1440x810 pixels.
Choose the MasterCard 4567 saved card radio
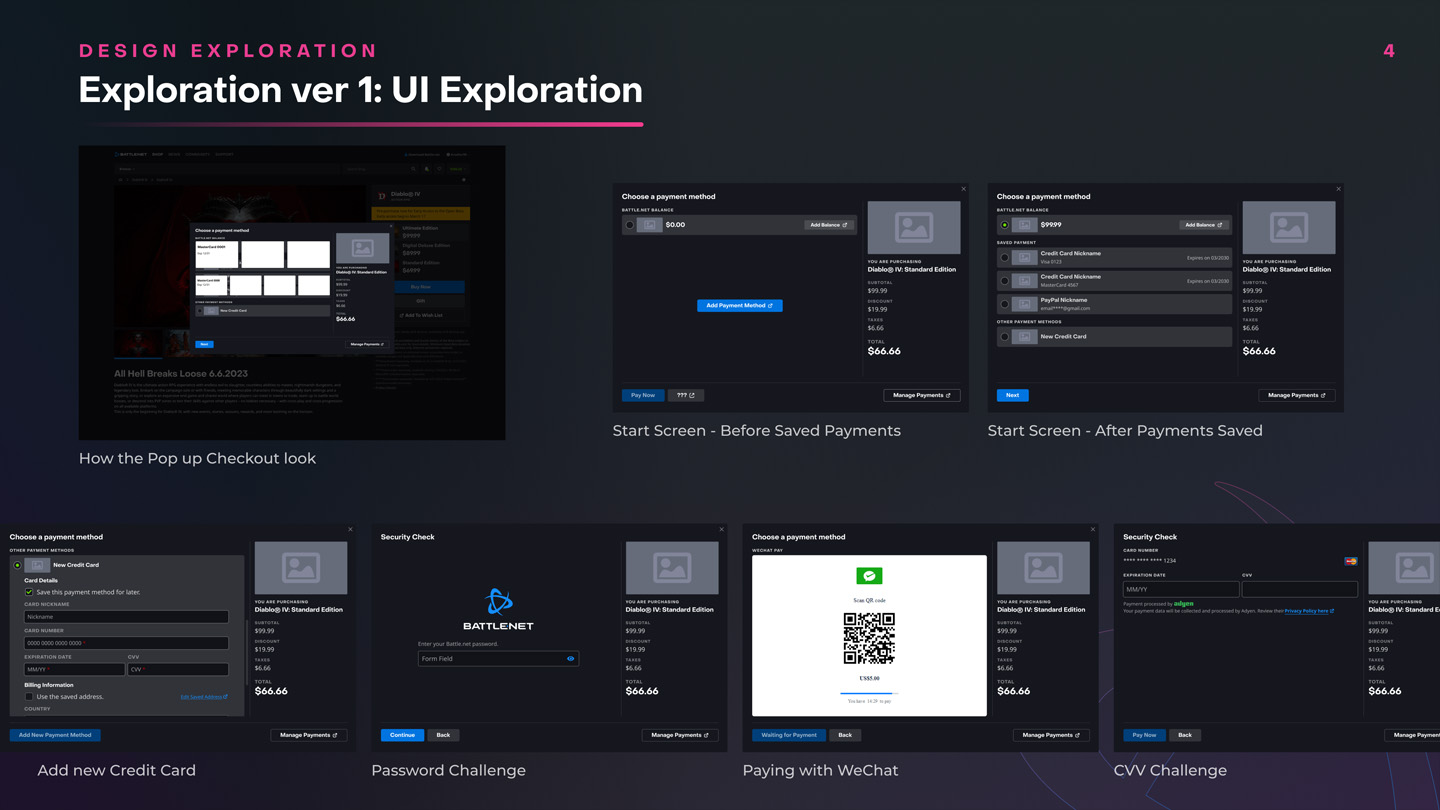pos(1005,280)
